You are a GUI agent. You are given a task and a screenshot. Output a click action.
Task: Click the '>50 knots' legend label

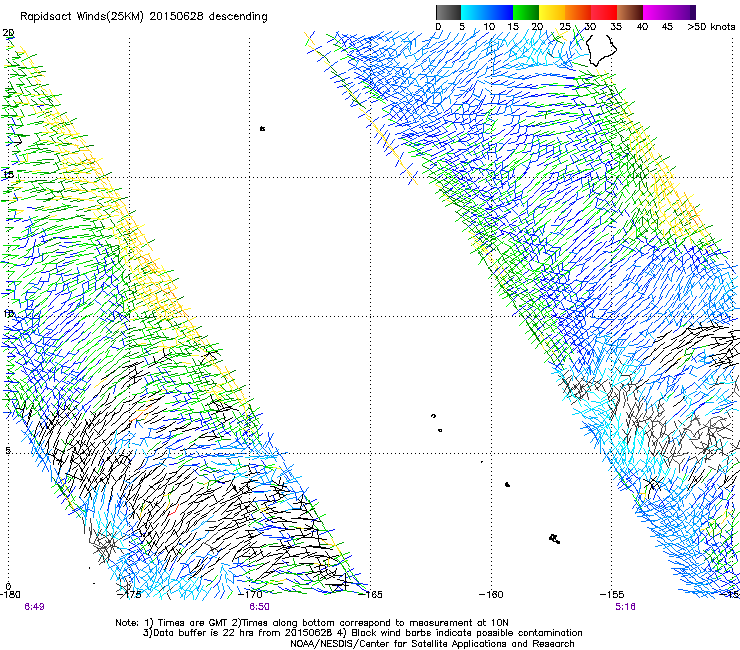click(711, 27)
